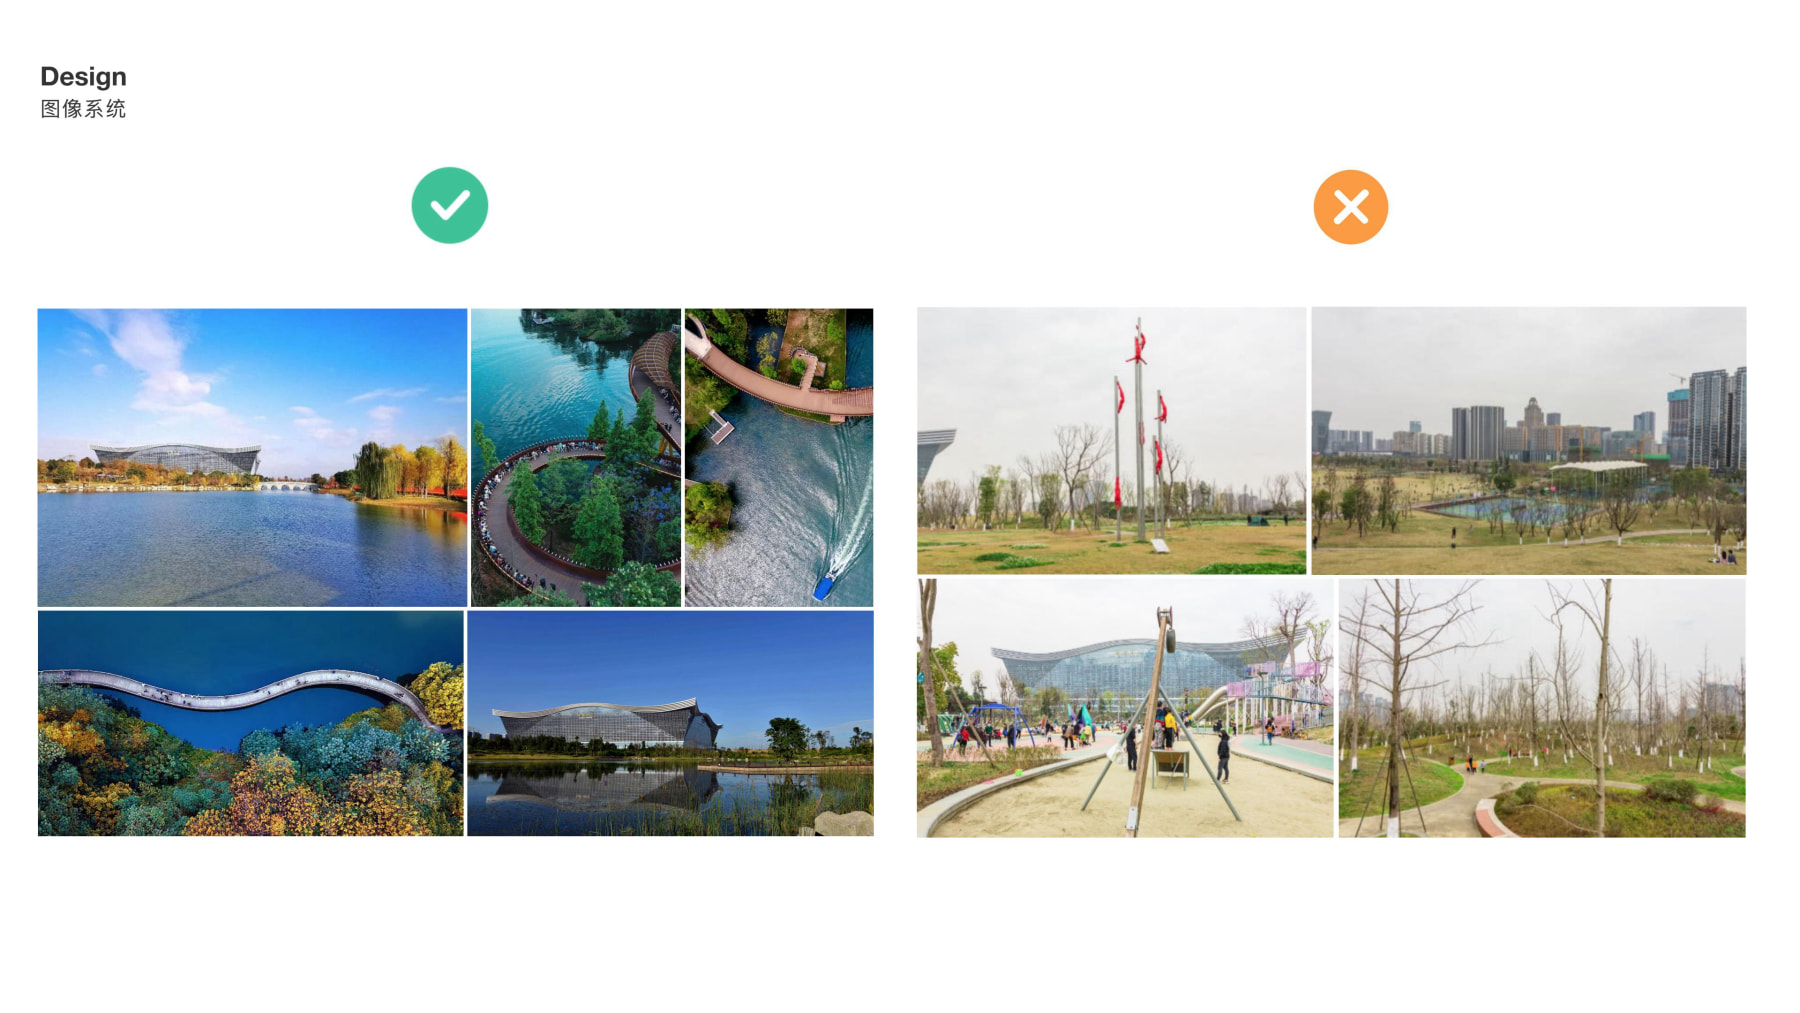Select the blue lake stadium photo
This screenshot has width=1800, height=1013.
pos(252,457)
